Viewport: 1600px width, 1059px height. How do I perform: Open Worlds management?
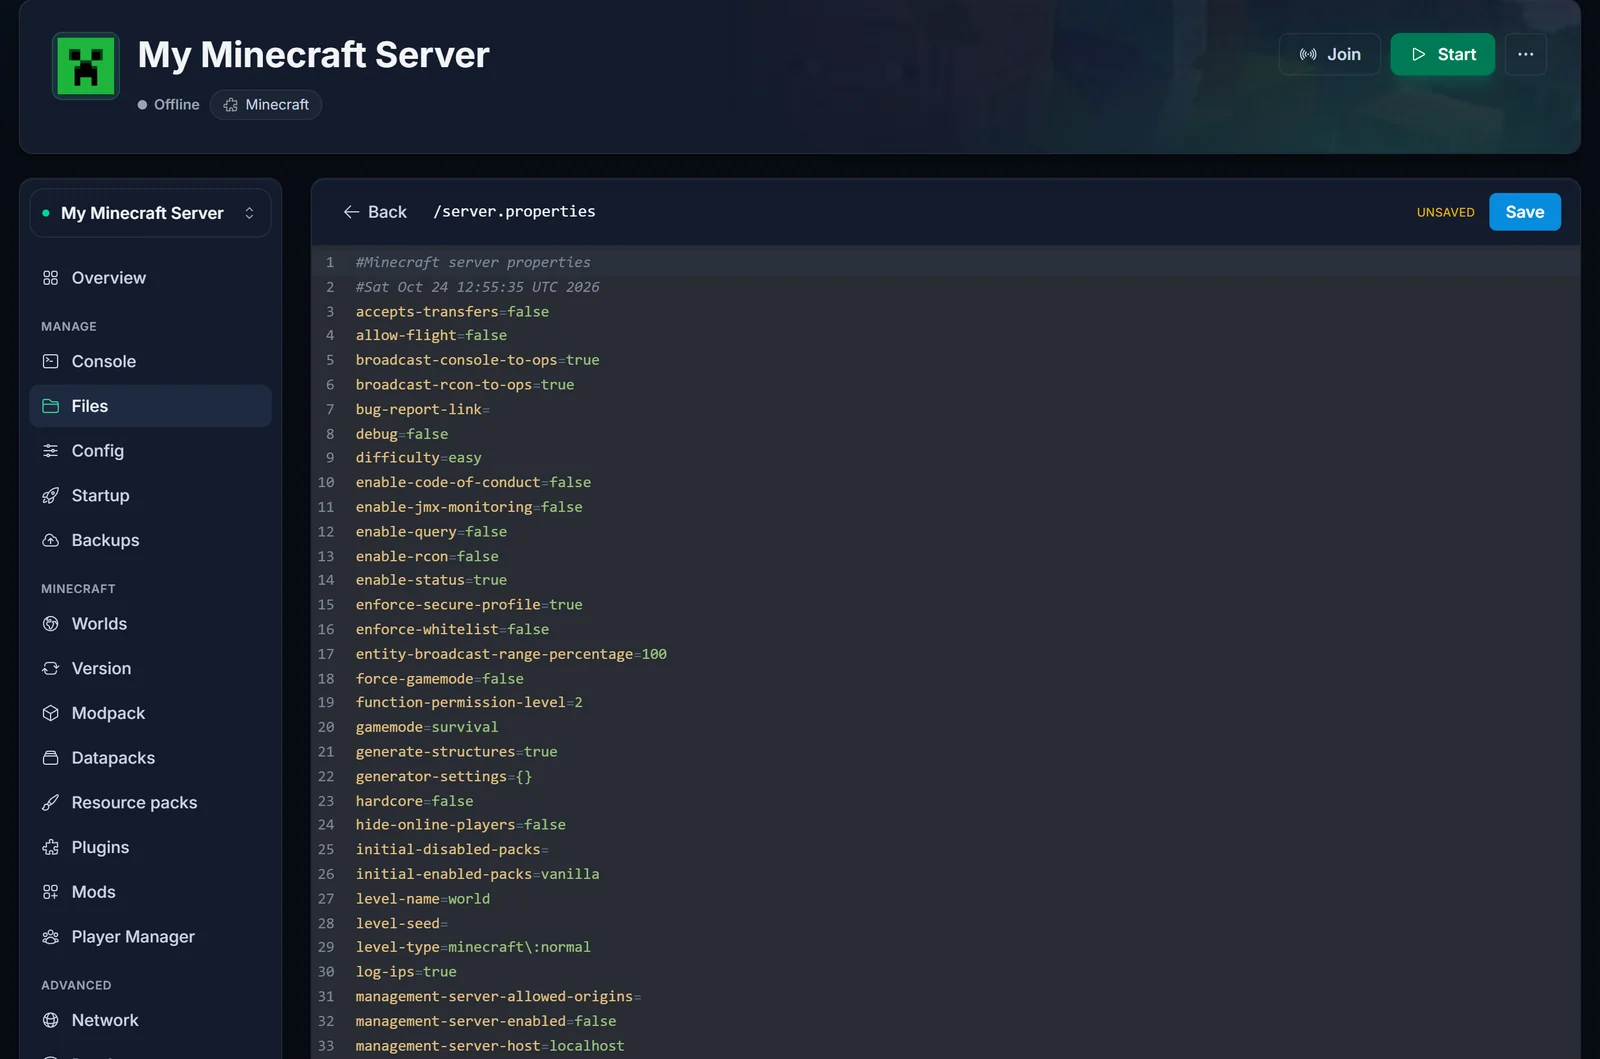click(x=150, y=624)
